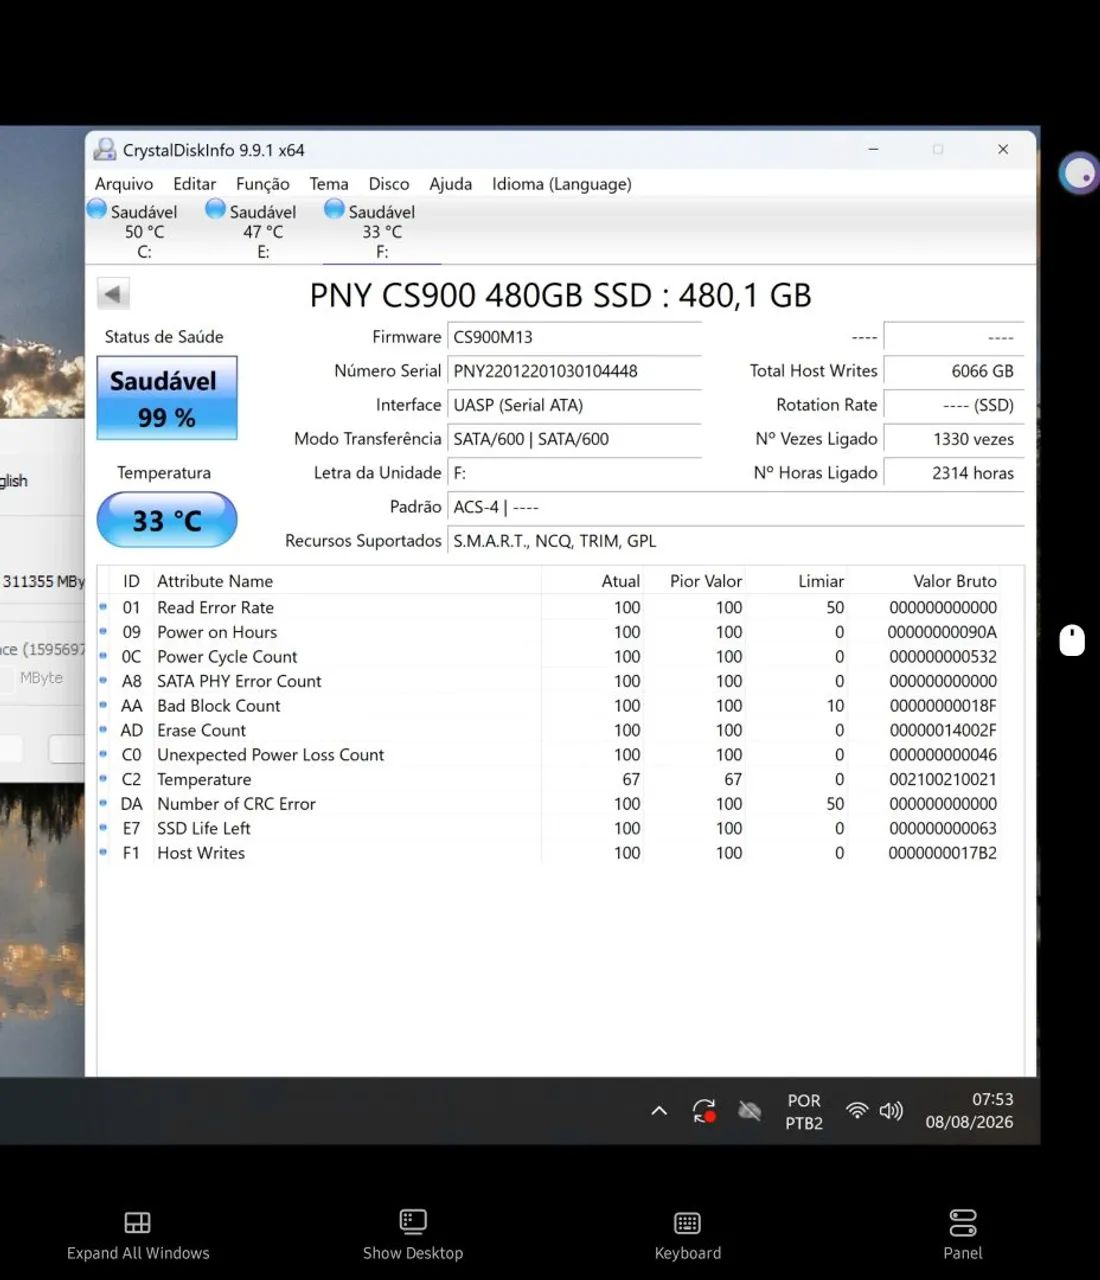The image size is (1100, 1280).
Task: Click the Nº Horas Ligado value 2314 horas
Action: pos(954,473)
